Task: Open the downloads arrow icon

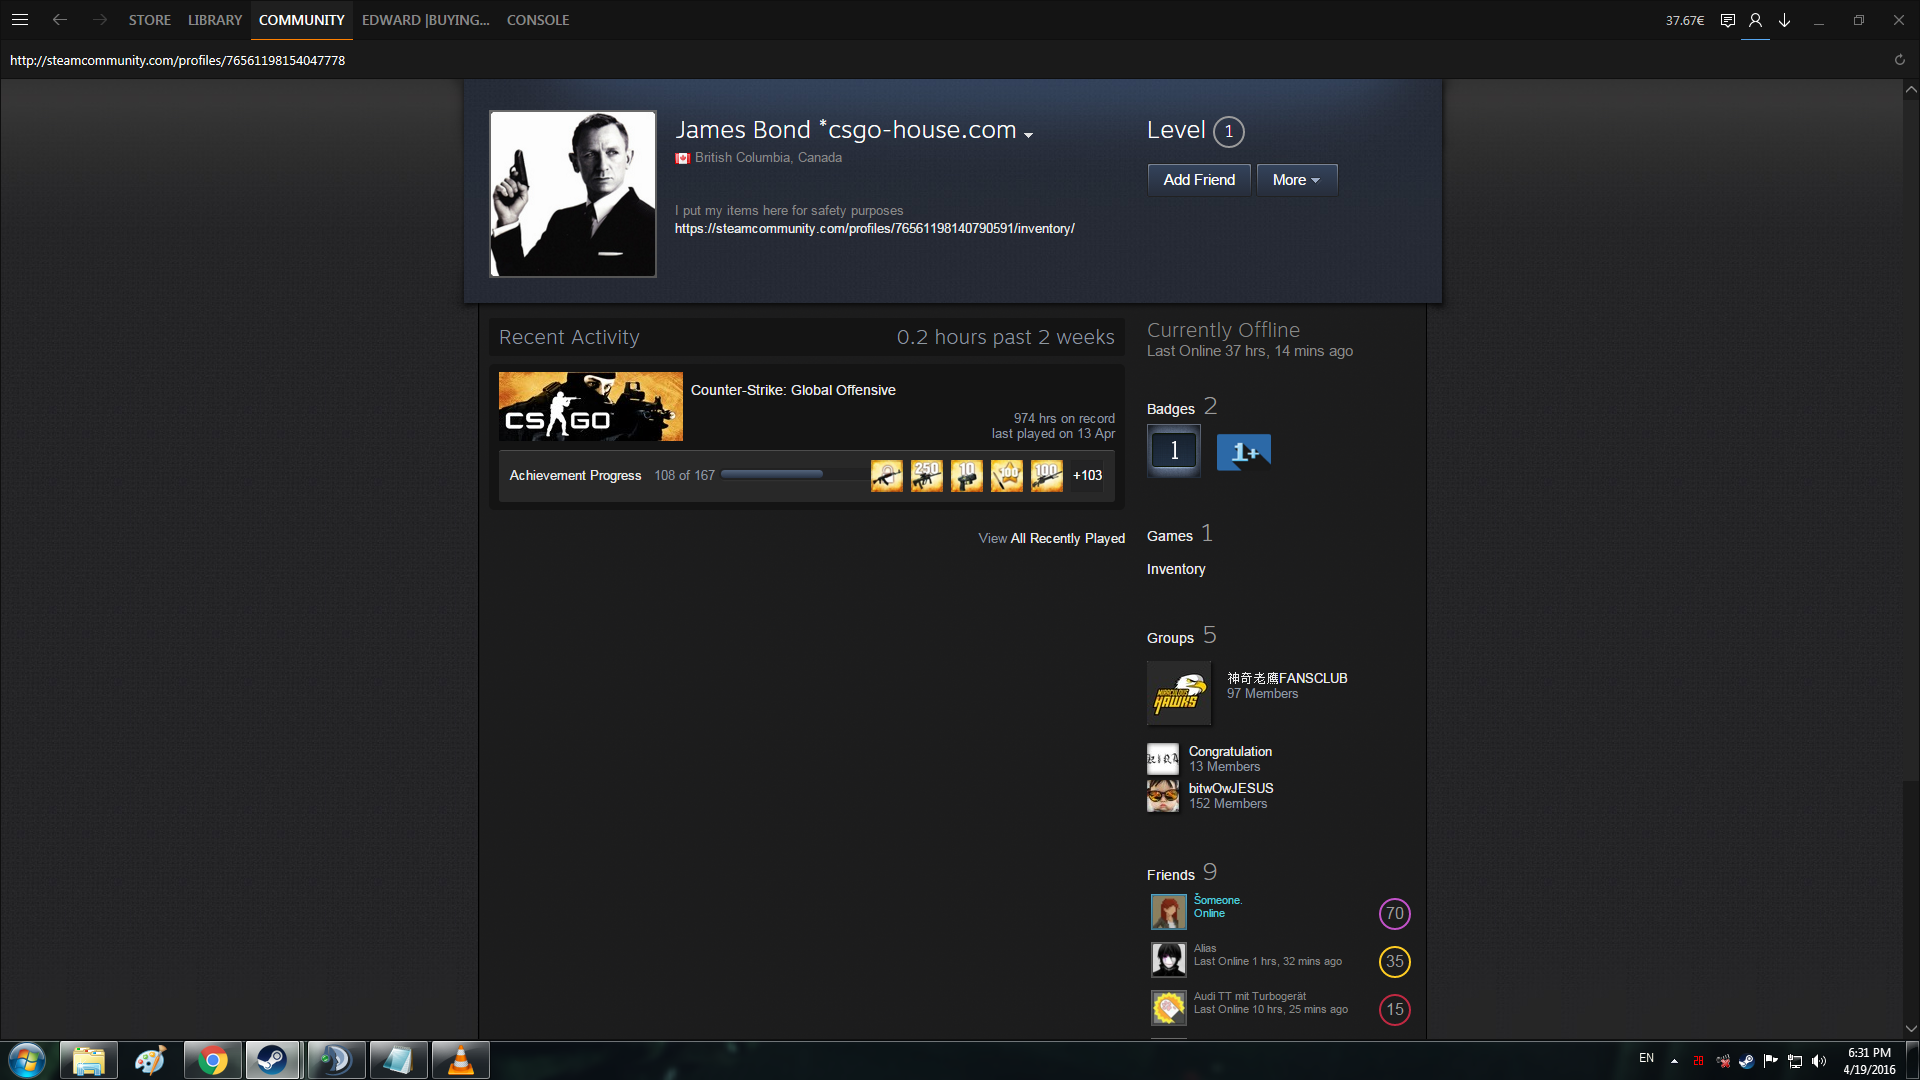Action: point(1784,20)
